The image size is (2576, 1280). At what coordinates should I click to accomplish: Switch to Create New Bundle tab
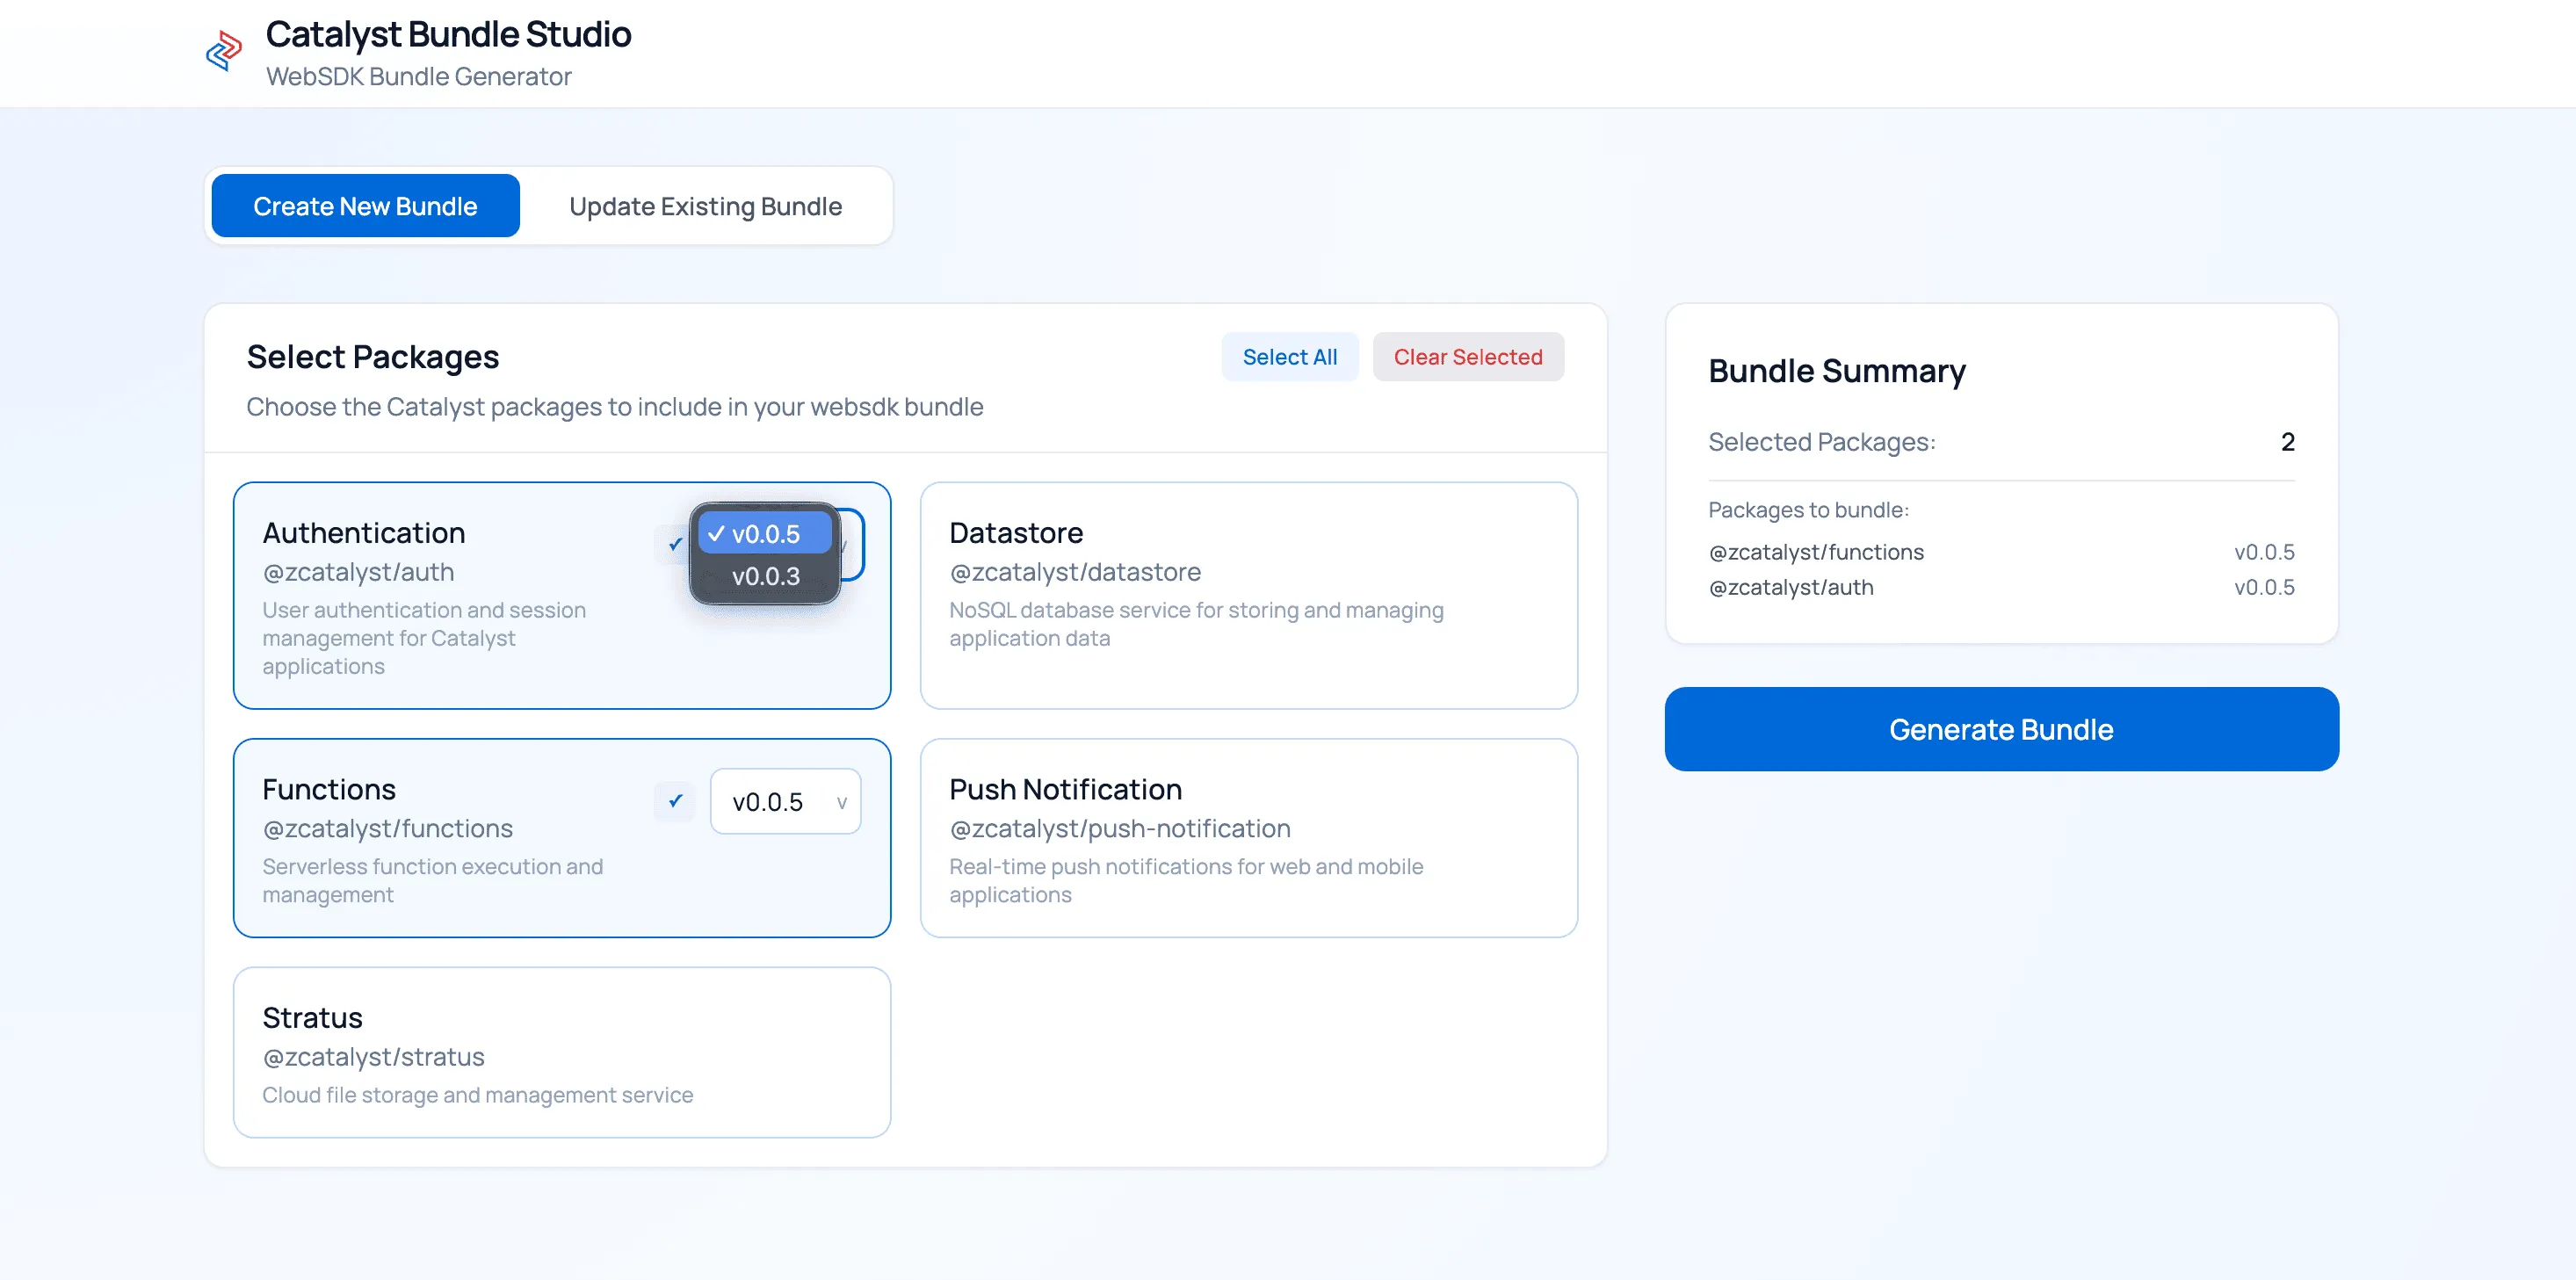365,206
